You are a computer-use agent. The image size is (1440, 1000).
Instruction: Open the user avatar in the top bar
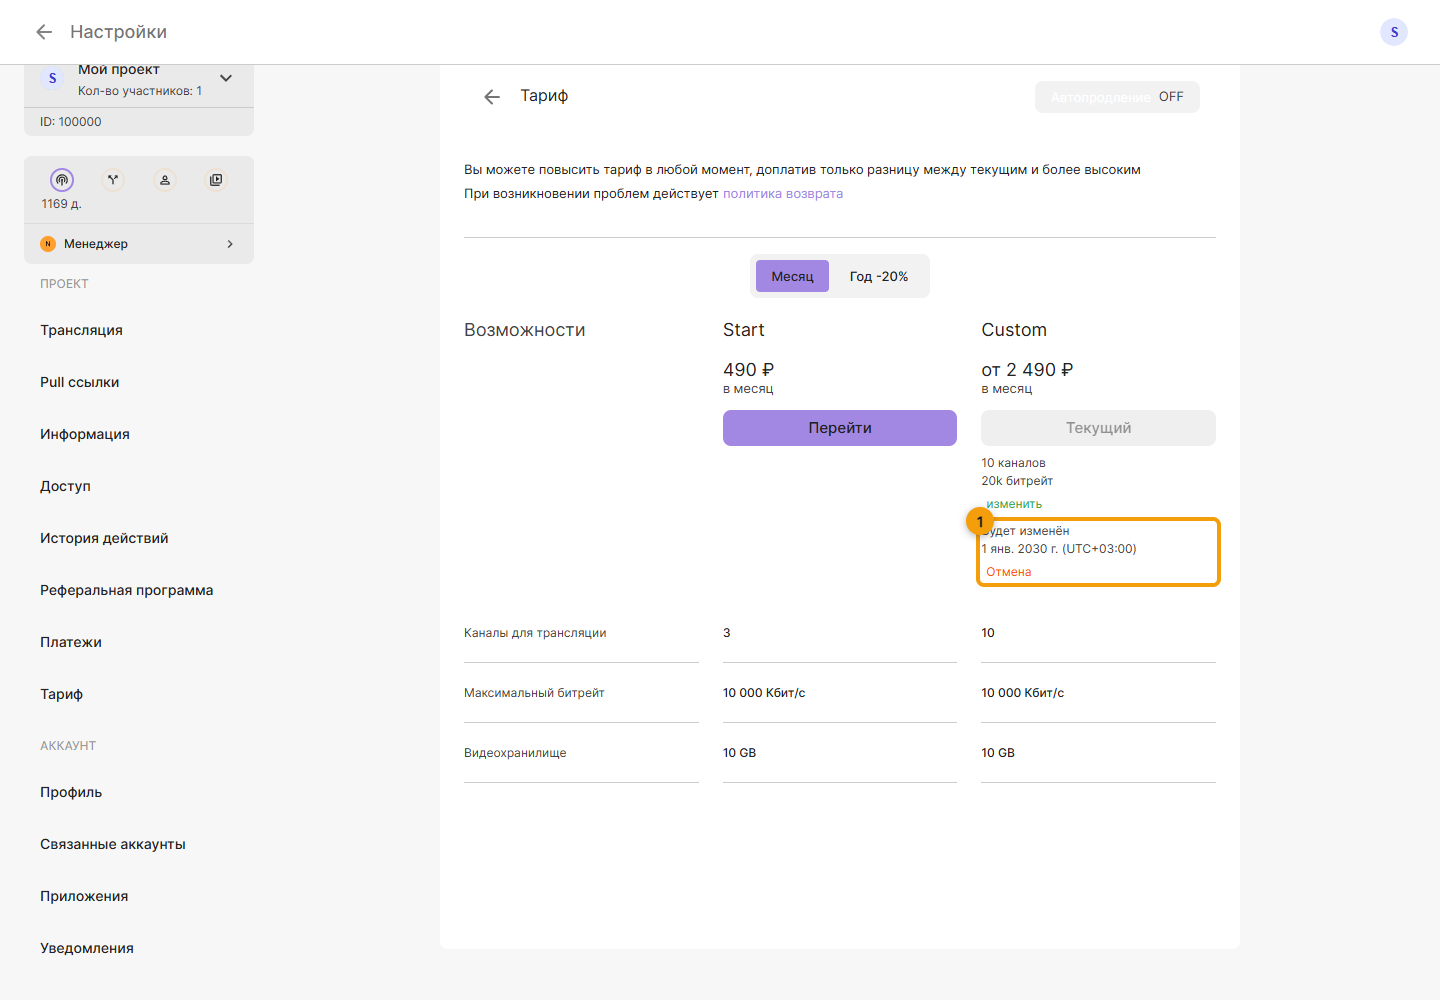[1394, 32]
